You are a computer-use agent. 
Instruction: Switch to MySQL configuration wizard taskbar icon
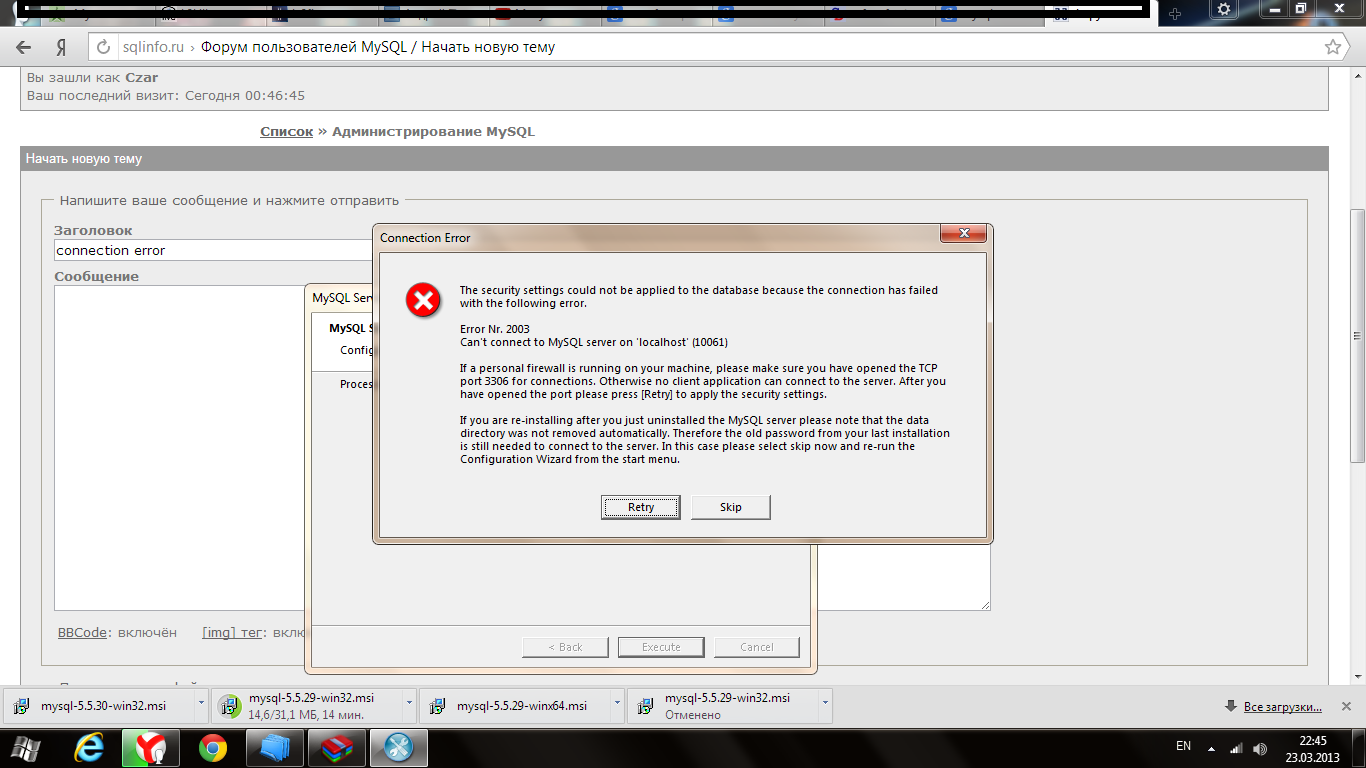pyautogui.click(x=398, y=747)
